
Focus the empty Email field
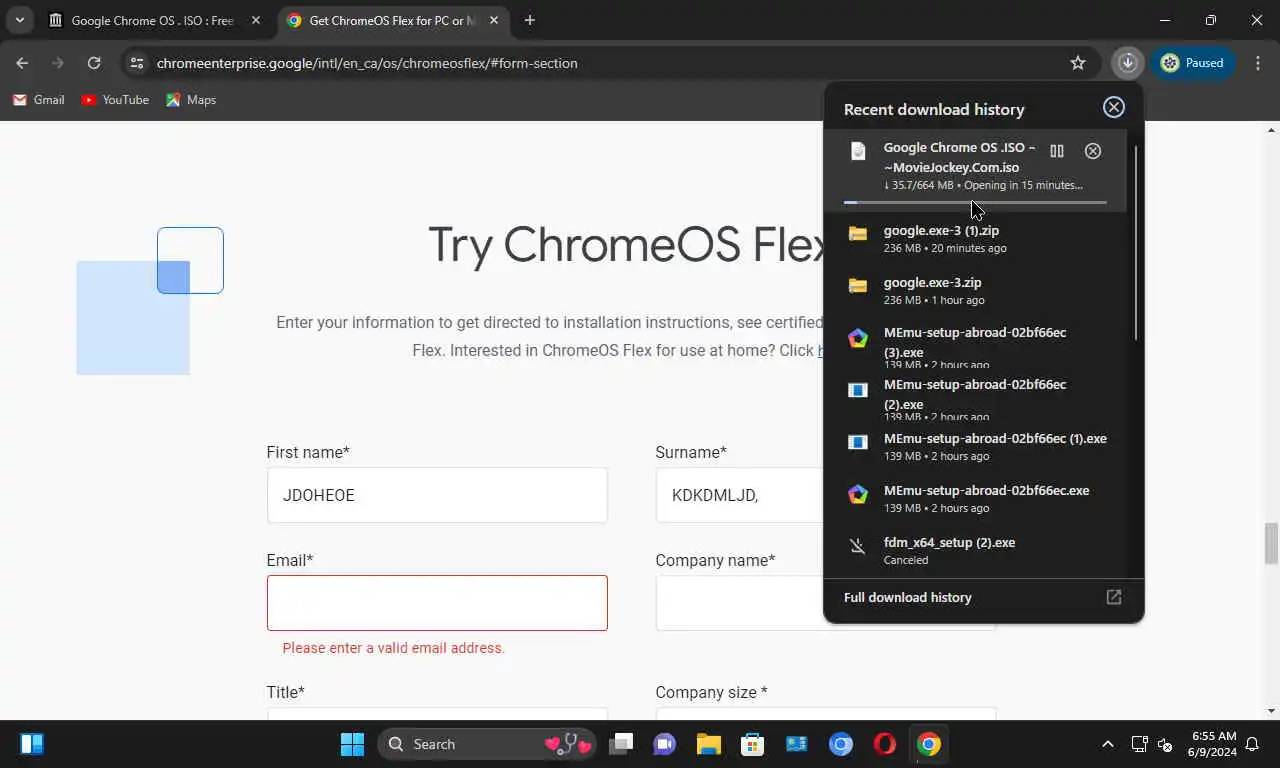click(437, 603)
